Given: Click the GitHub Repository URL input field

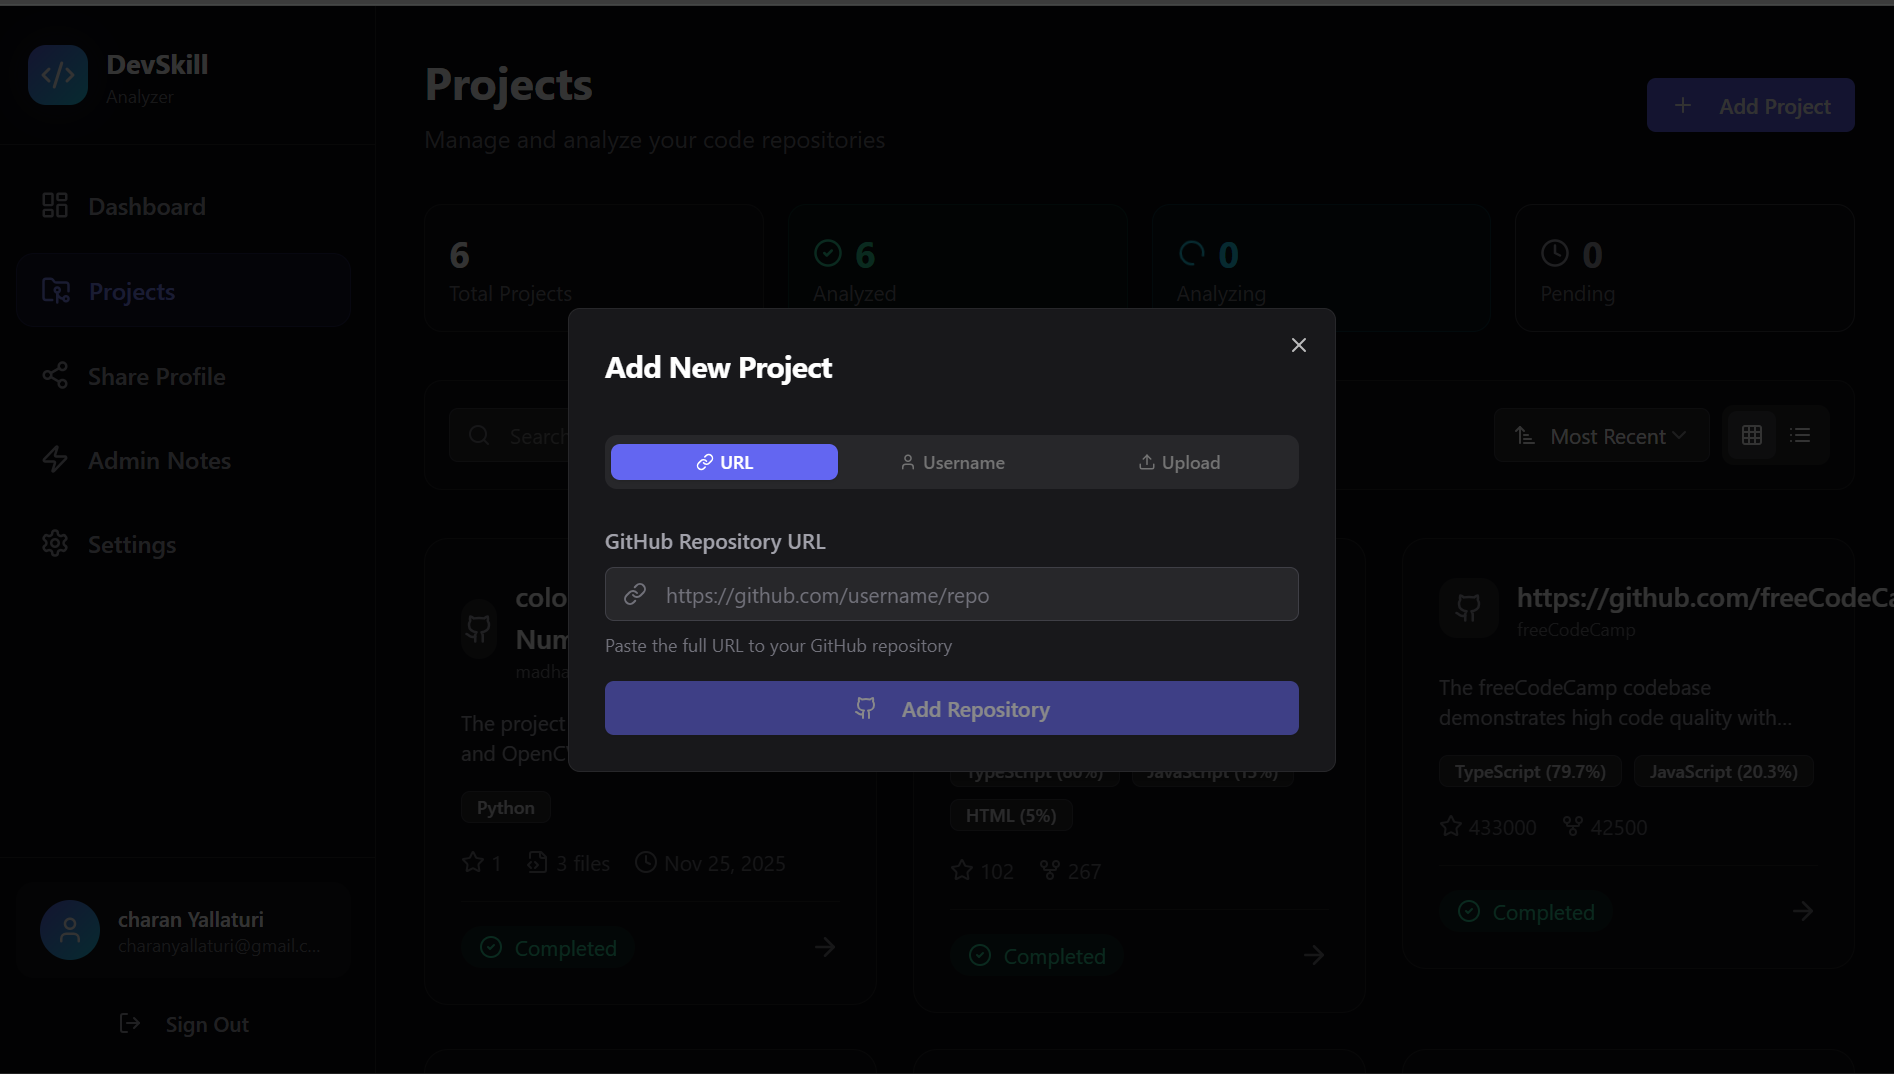Looking at the screenshot, I should (952, 594).
